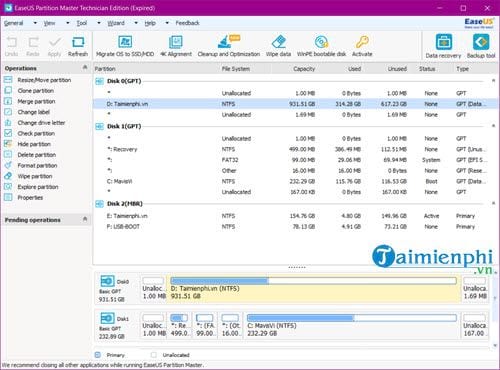The height and width of the screenshot is (370, 500).
Task: Click D: Taimienphi.vn block in disk map
Action: click(313, 288)
